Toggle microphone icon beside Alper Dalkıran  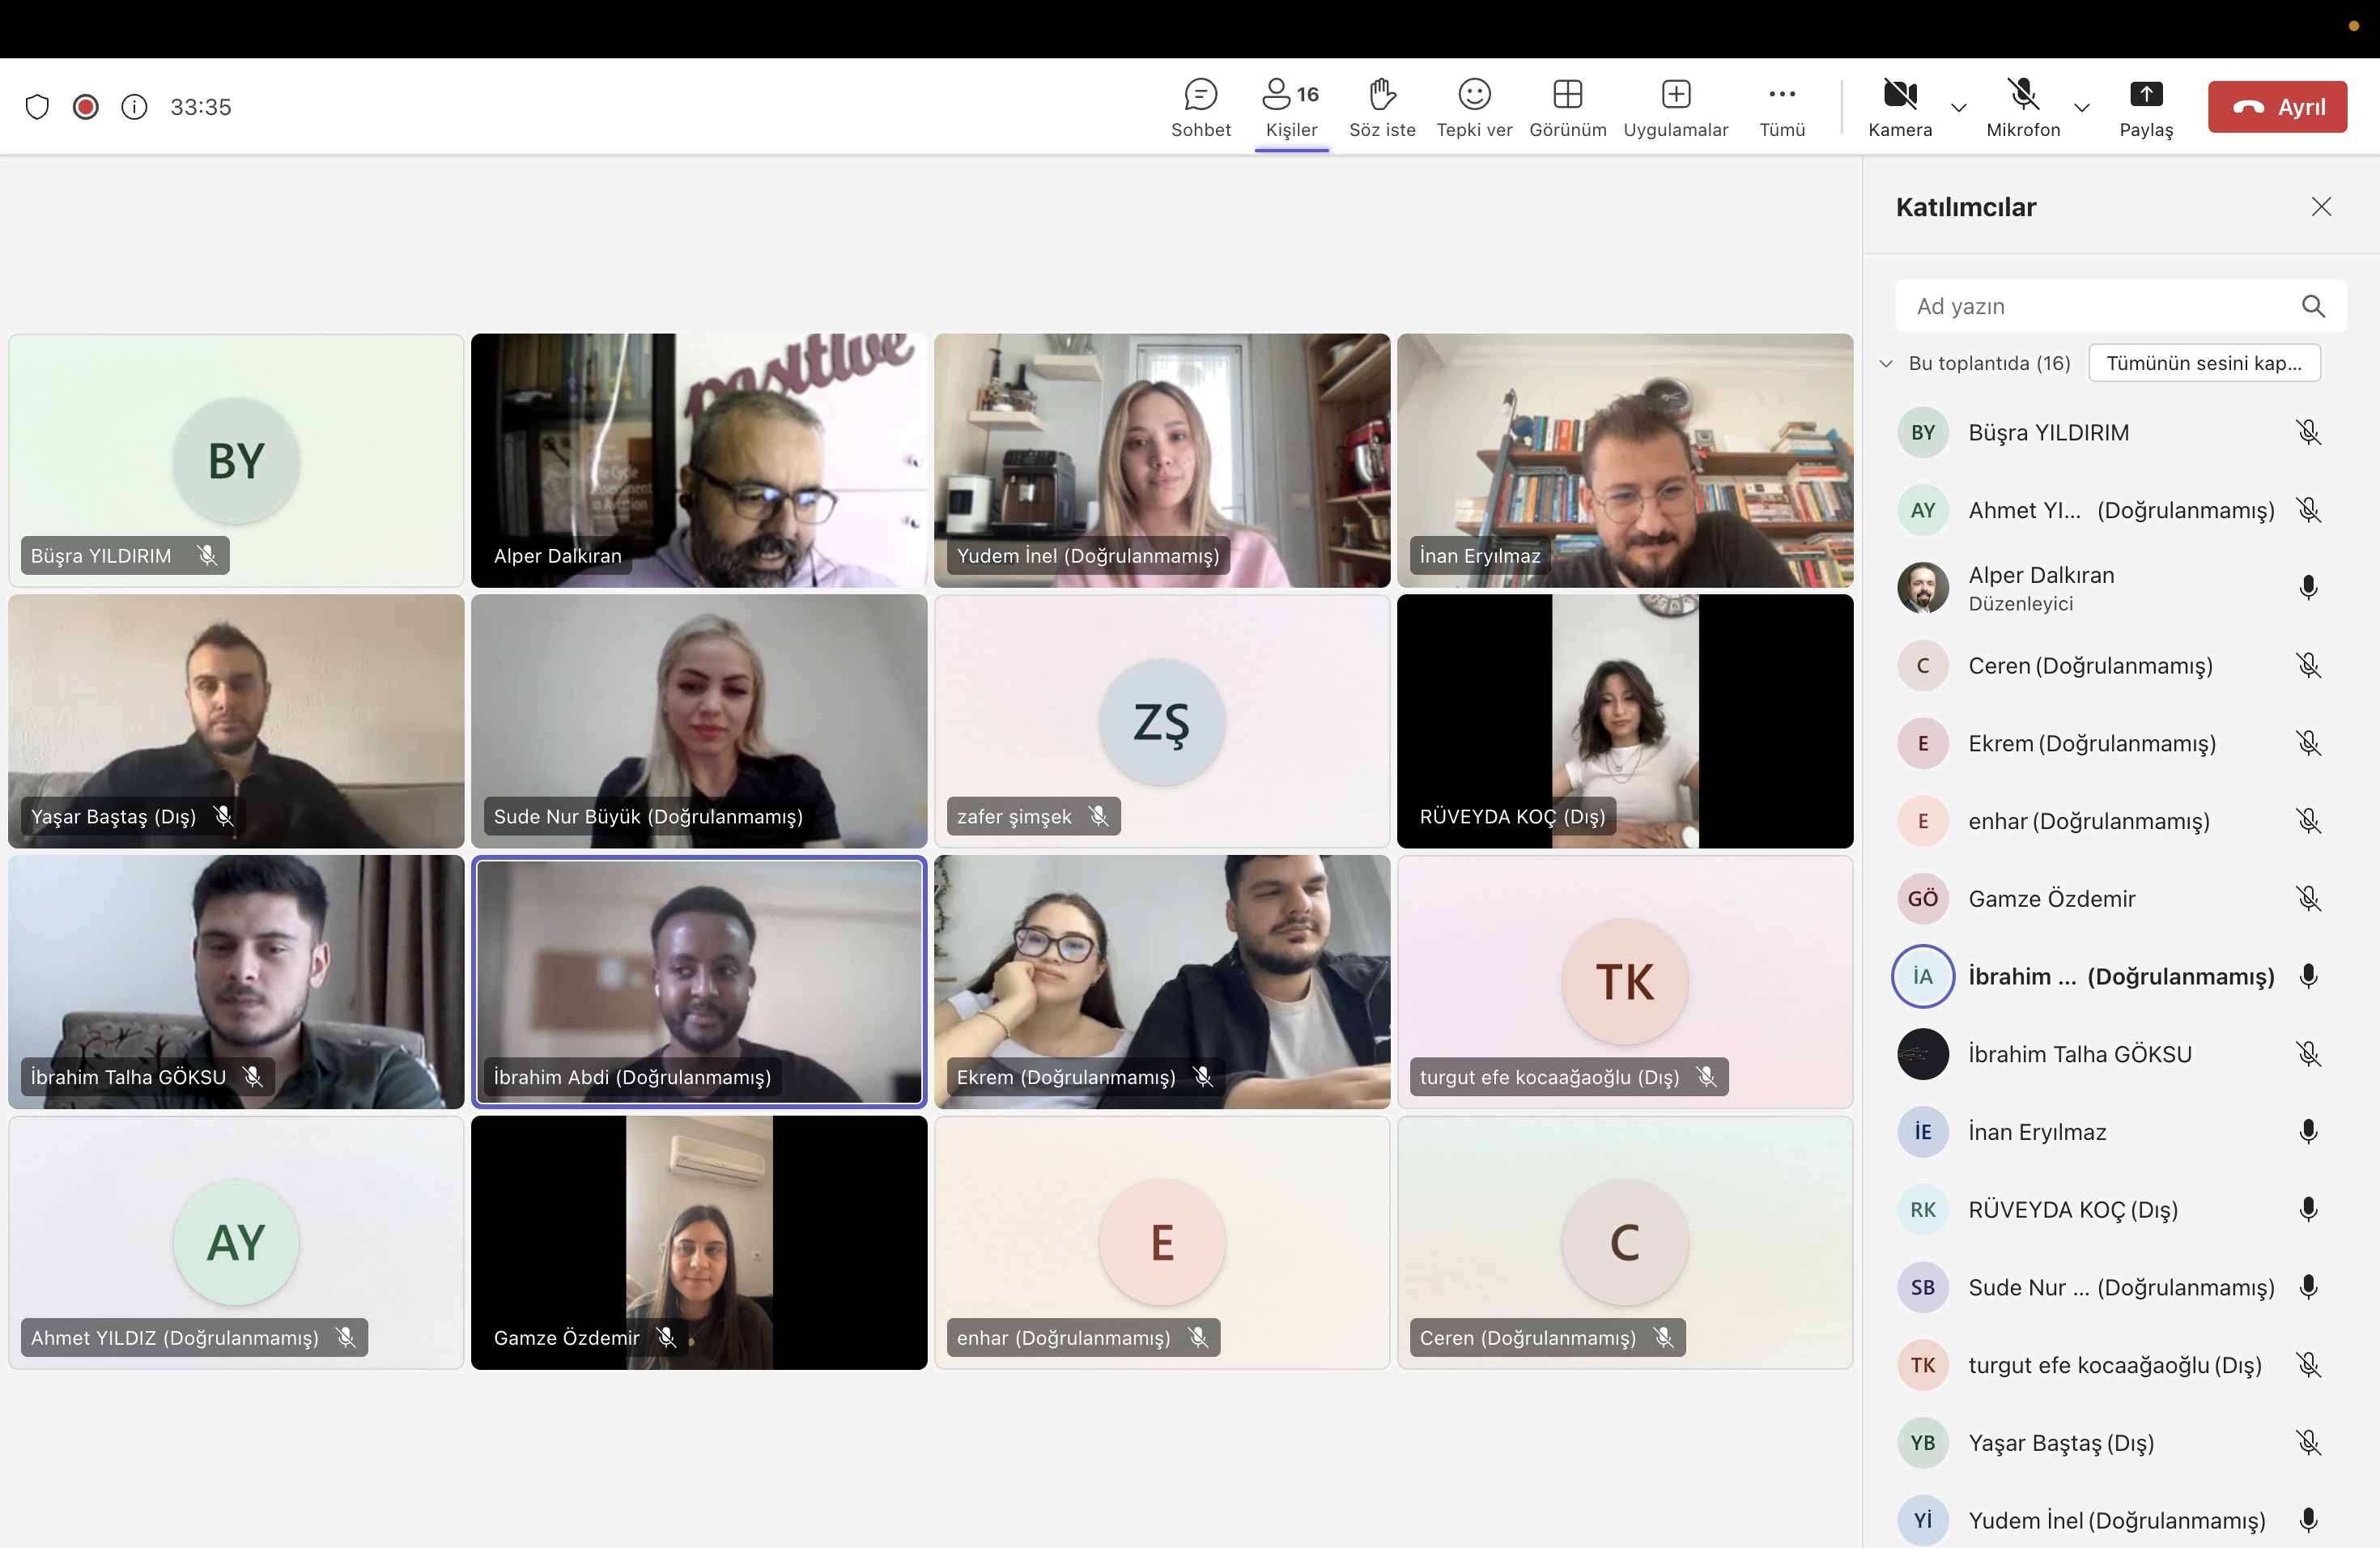pyautogui.click(x=2307, y=588)
